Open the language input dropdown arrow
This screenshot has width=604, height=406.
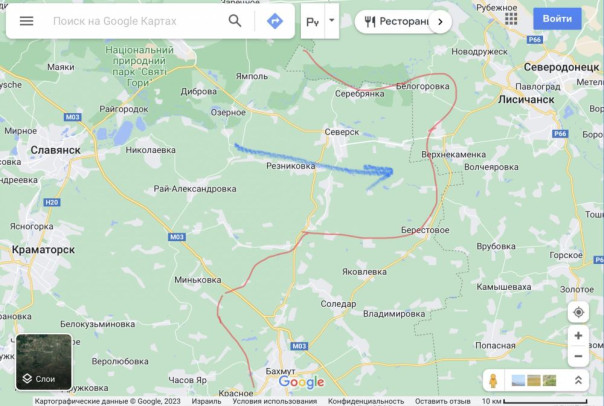pos(332,21)
